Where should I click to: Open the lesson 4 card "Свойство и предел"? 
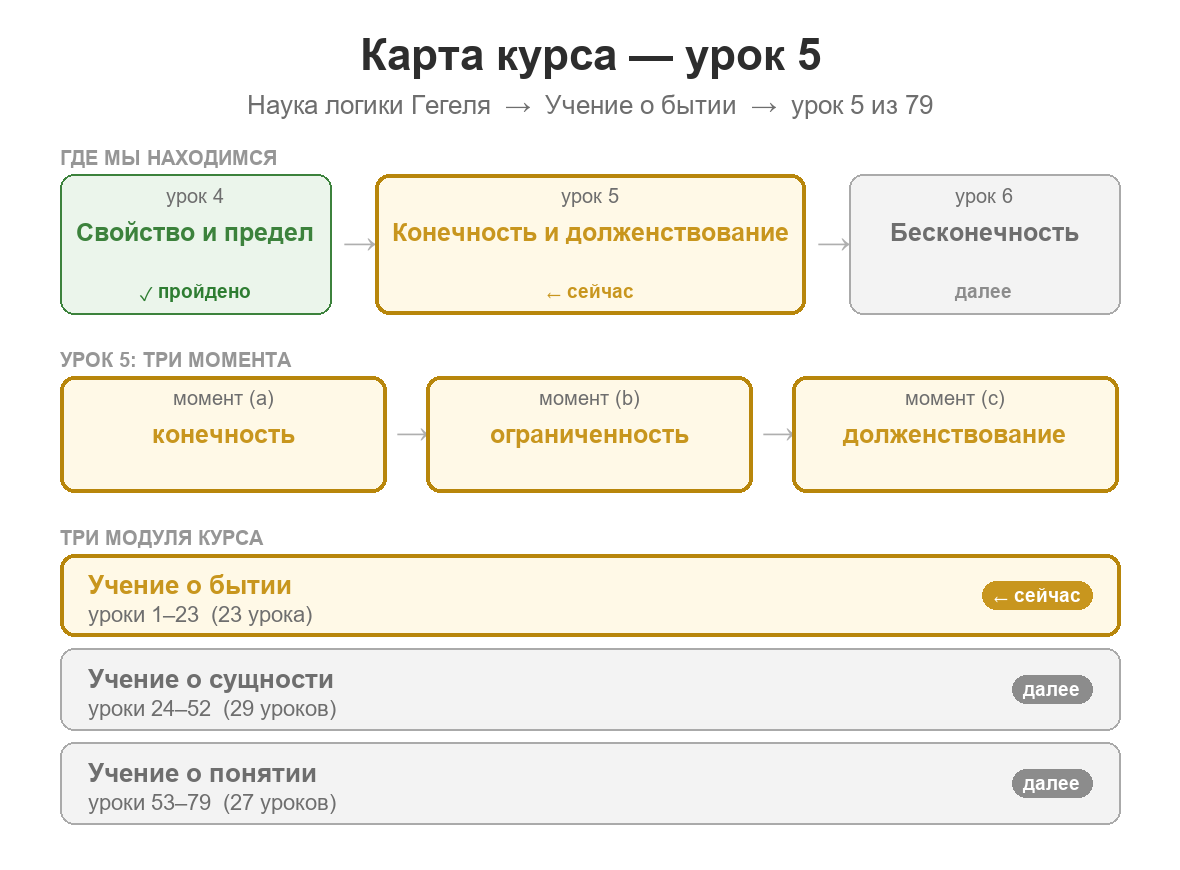pyautogui.click(x=196, y=245)
